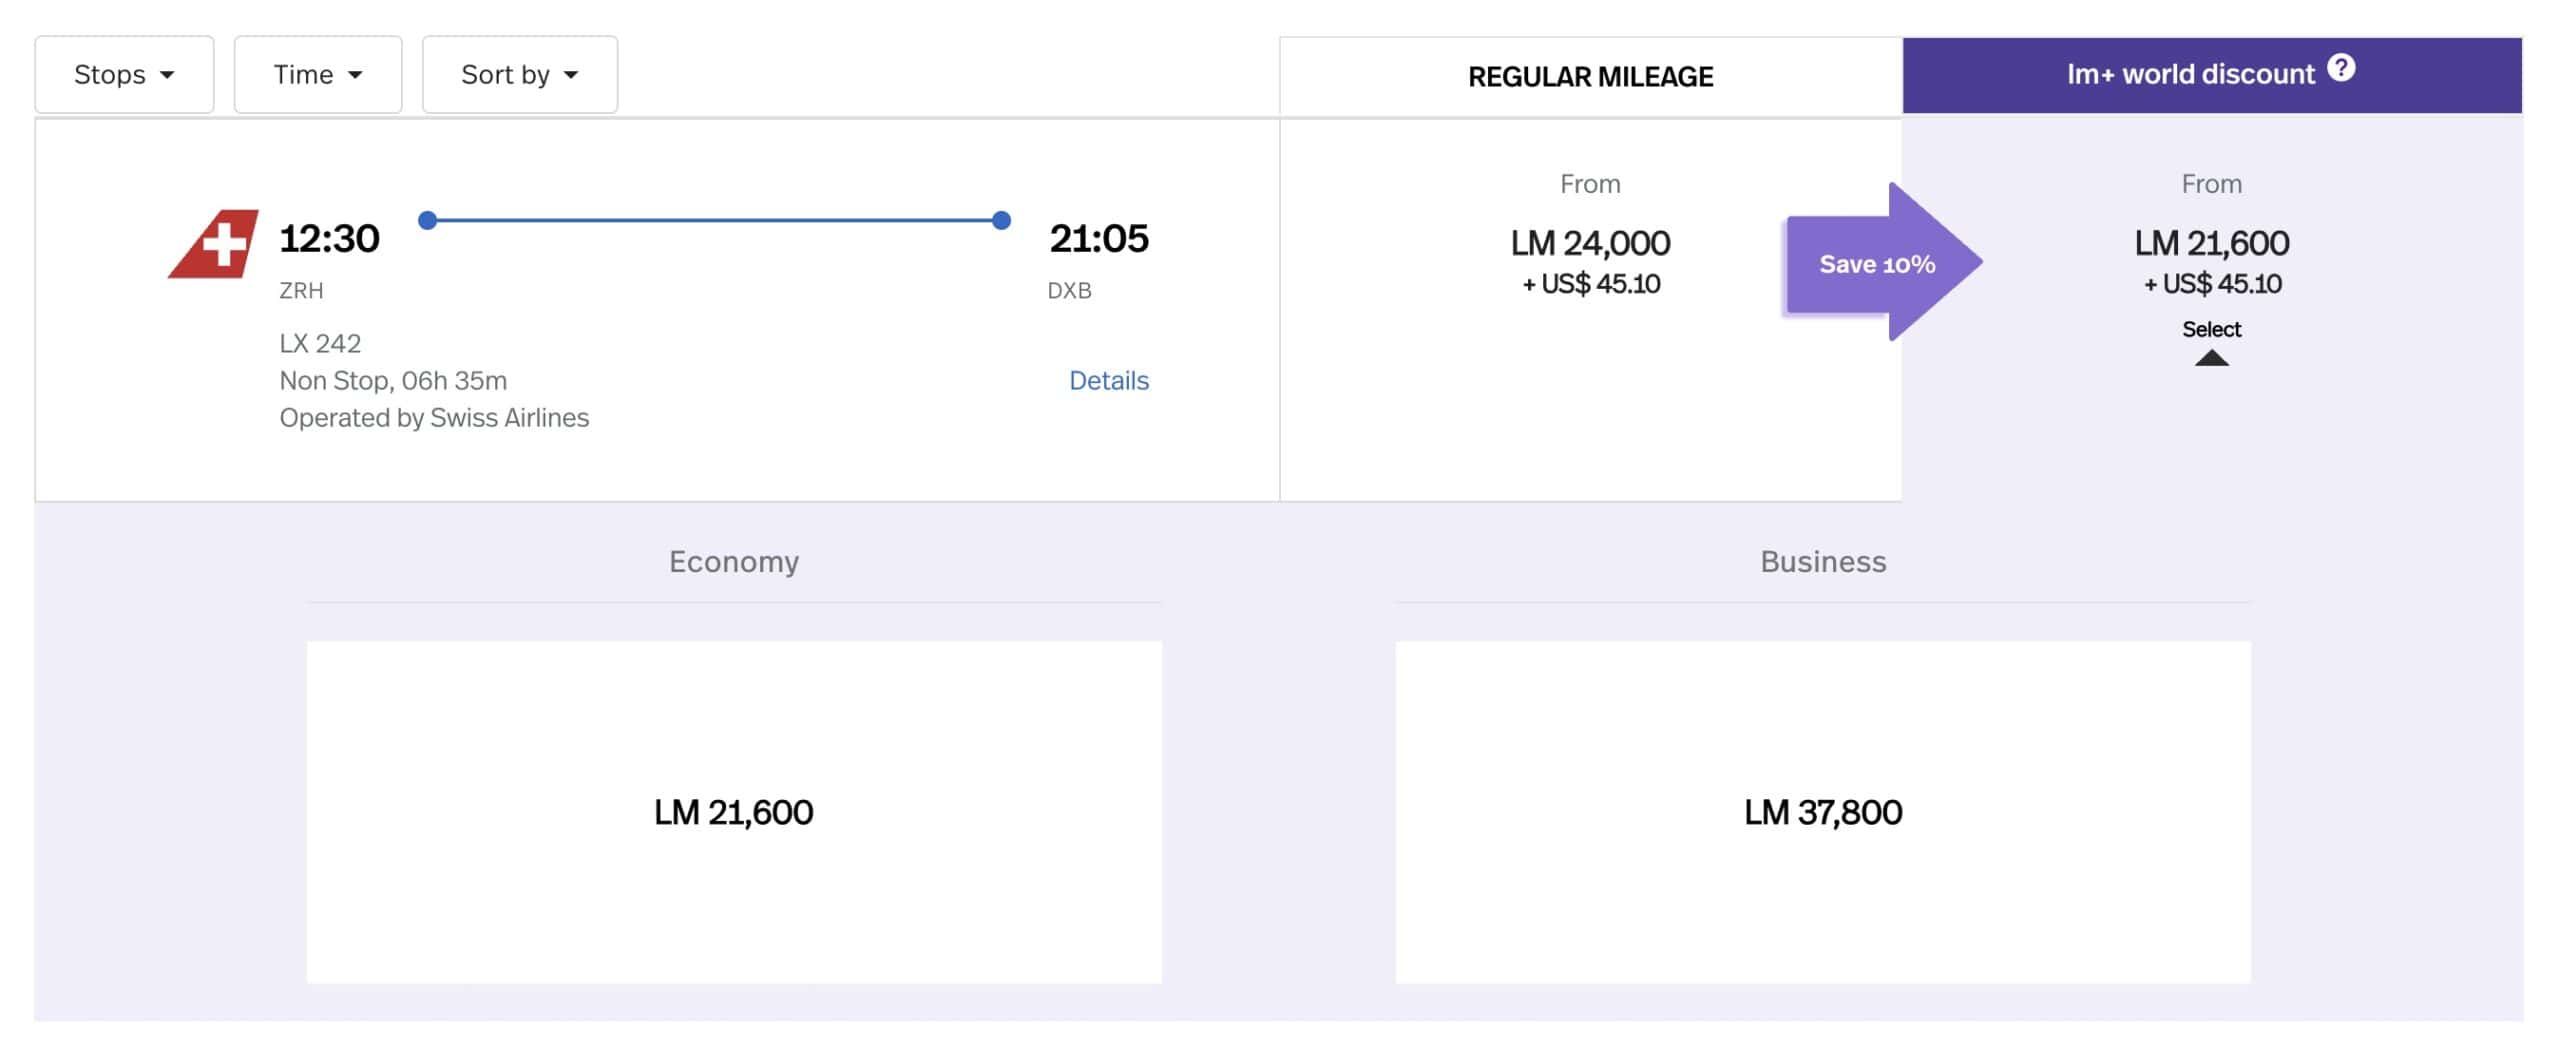Choose the Economy LM 21,600 fare card
Screen dimensions: 2560x1049
(733, 811)
